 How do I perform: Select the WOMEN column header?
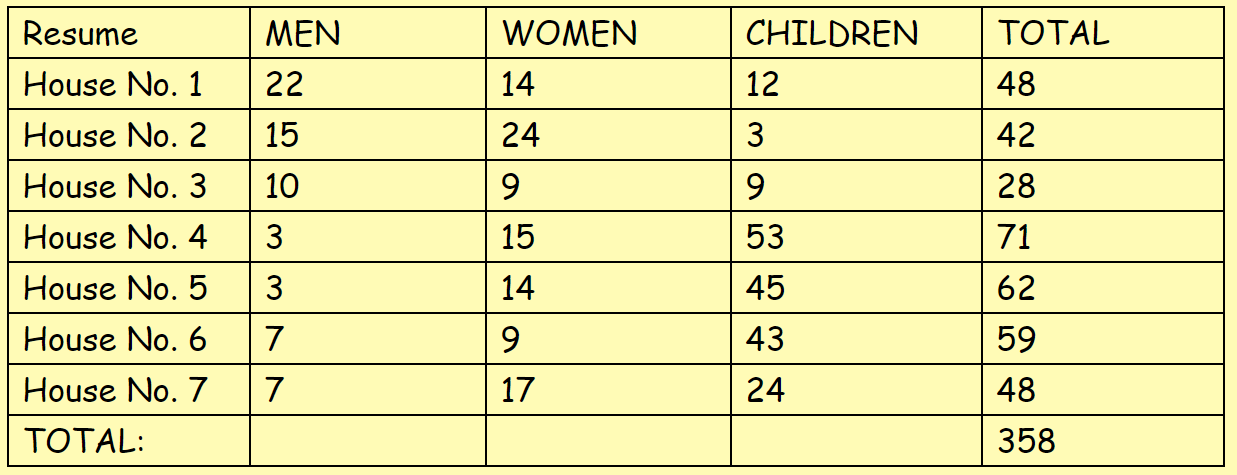point(608,33)
